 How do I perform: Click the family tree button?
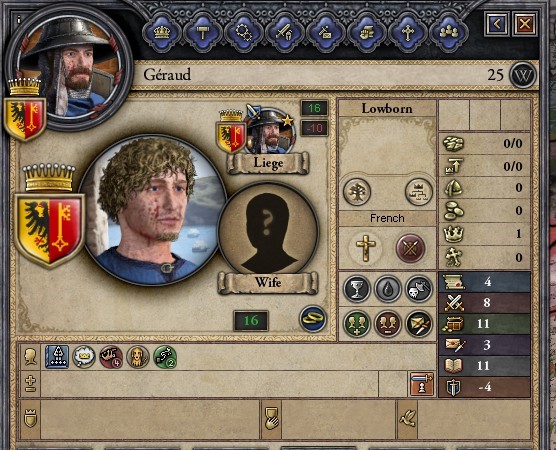(357, 193)
